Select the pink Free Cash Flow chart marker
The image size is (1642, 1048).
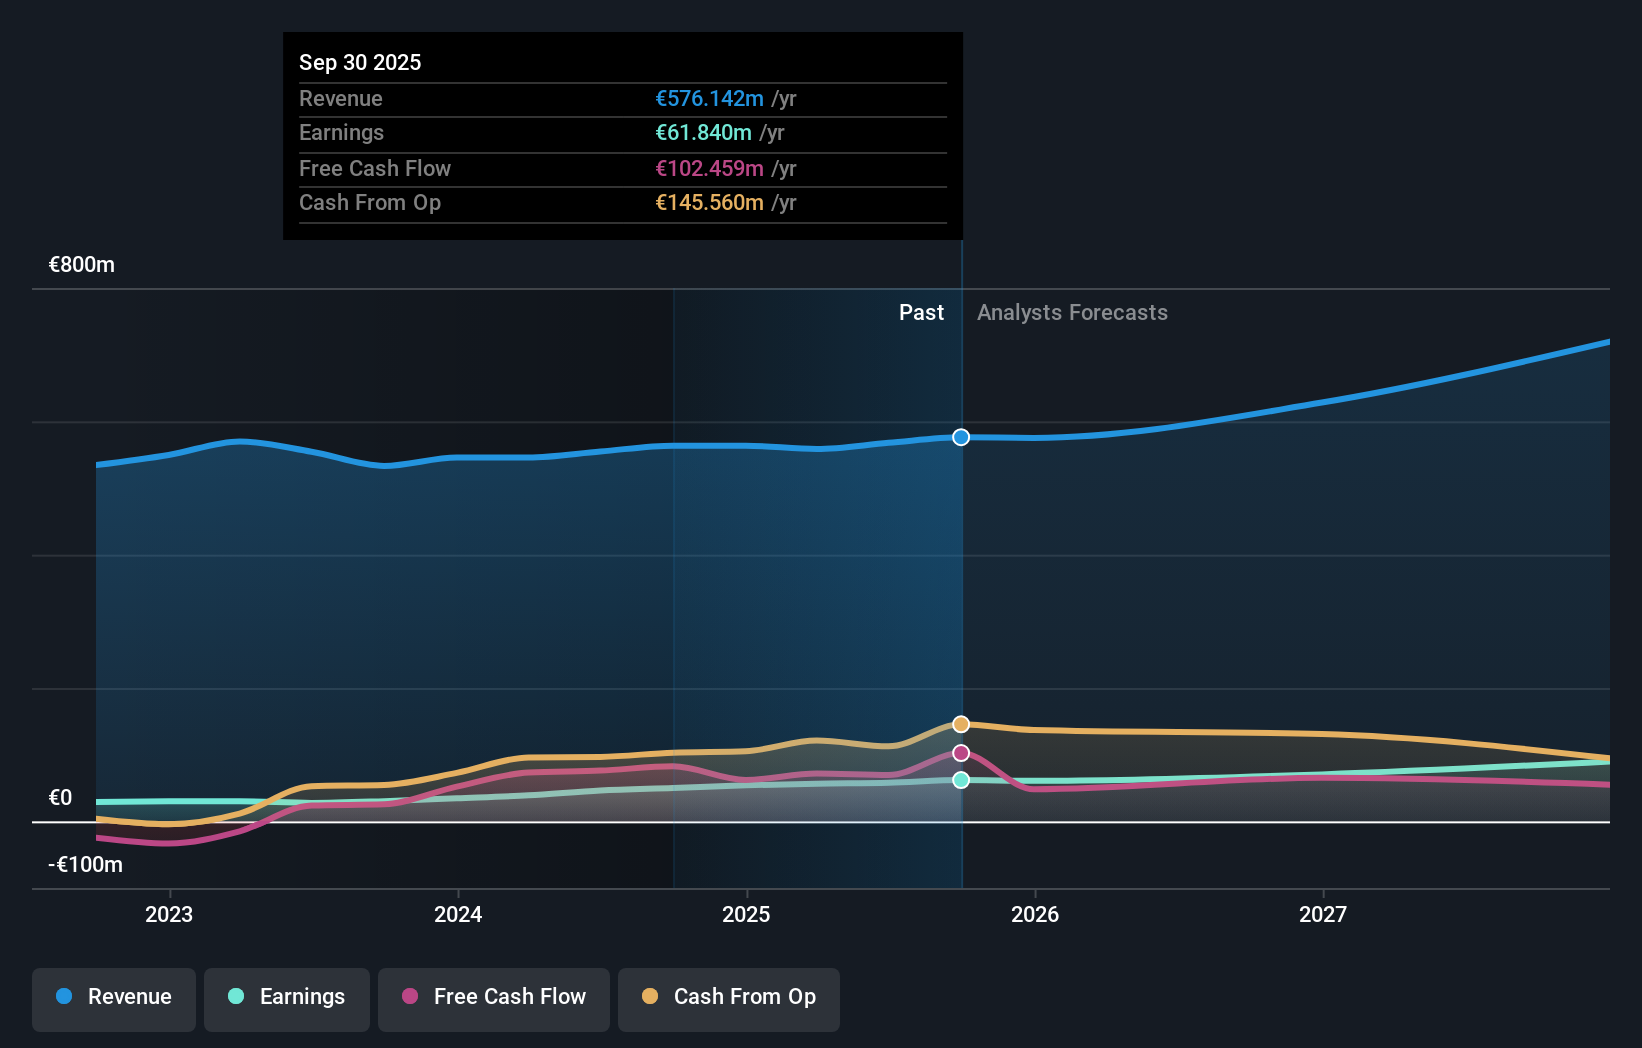point(961,752)
